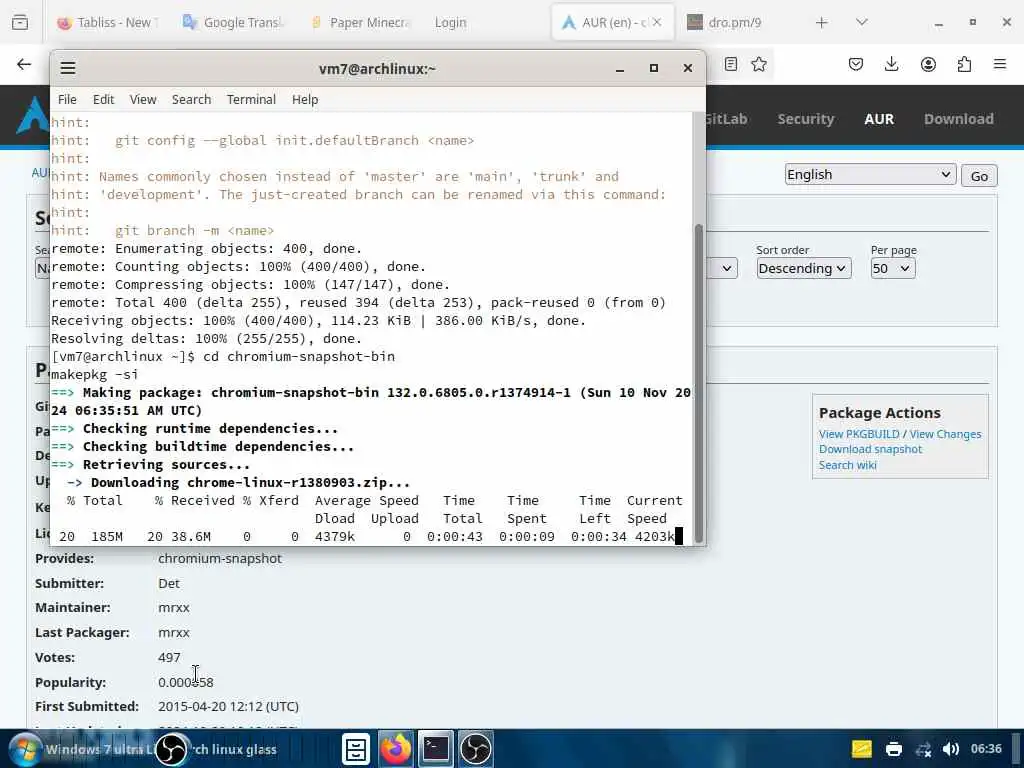This screenshot has height=768, width=1024.
Task: Open the View PKGBUILD link
Action: coord(859,434)
